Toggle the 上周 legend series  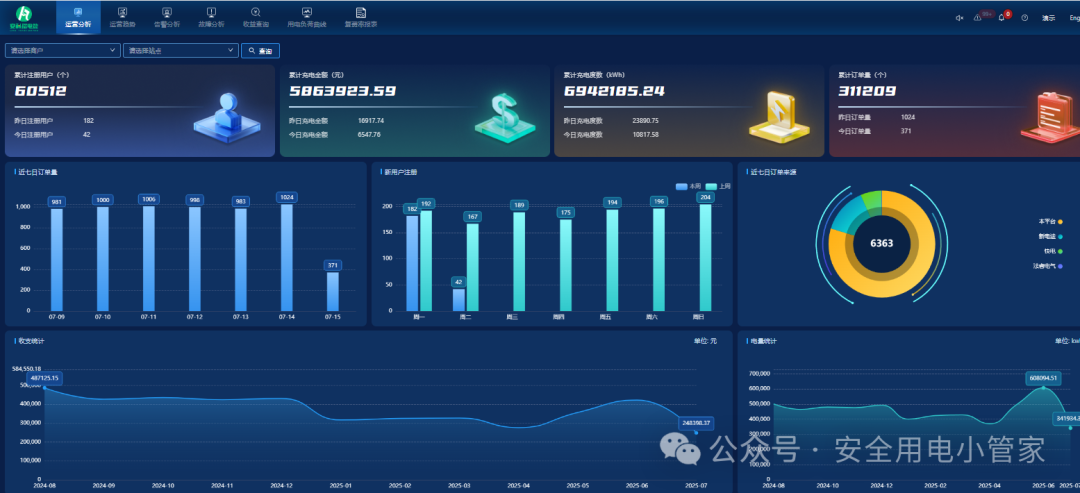pyautogui.click(x=718, y=187)
